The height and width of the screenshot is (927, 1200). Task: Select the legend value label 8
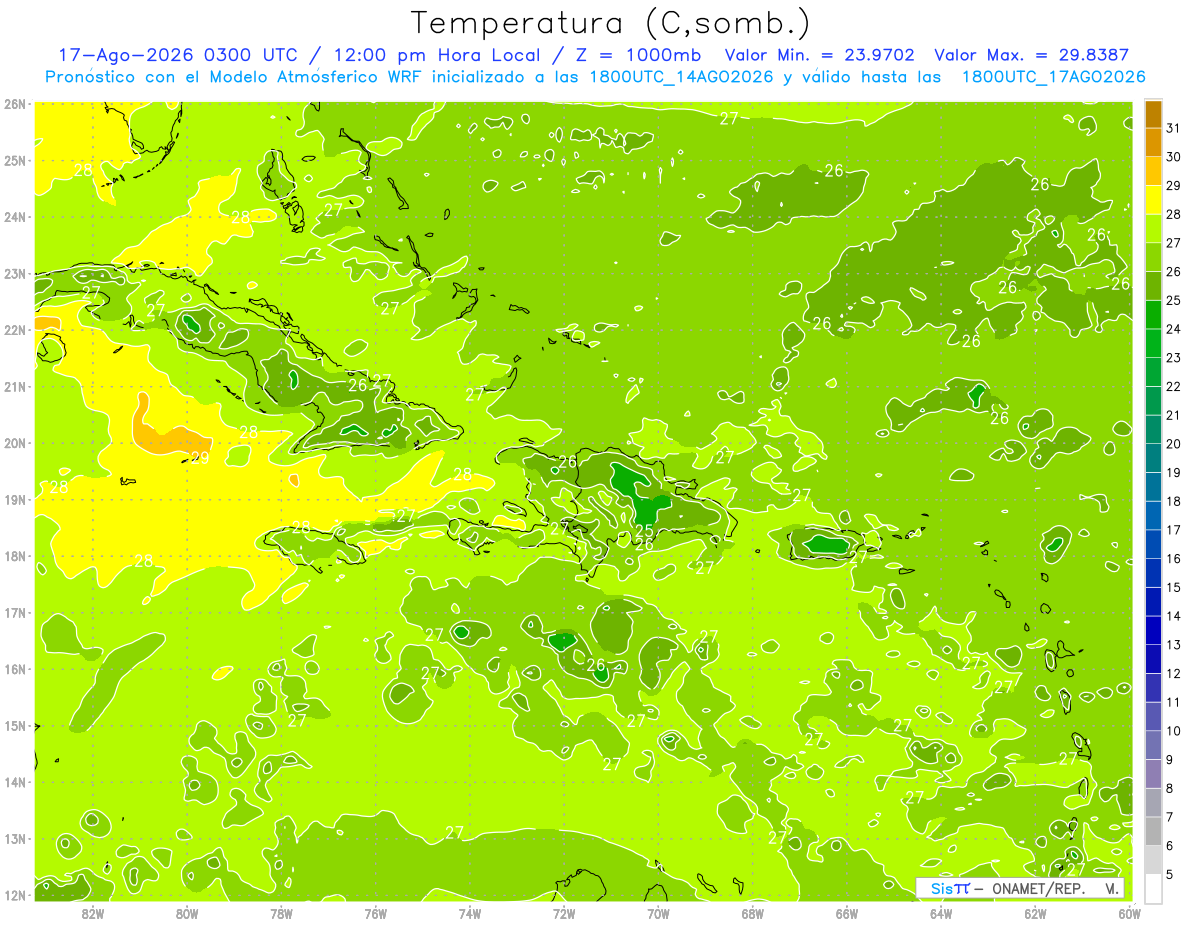click(x=1170, y=789)
